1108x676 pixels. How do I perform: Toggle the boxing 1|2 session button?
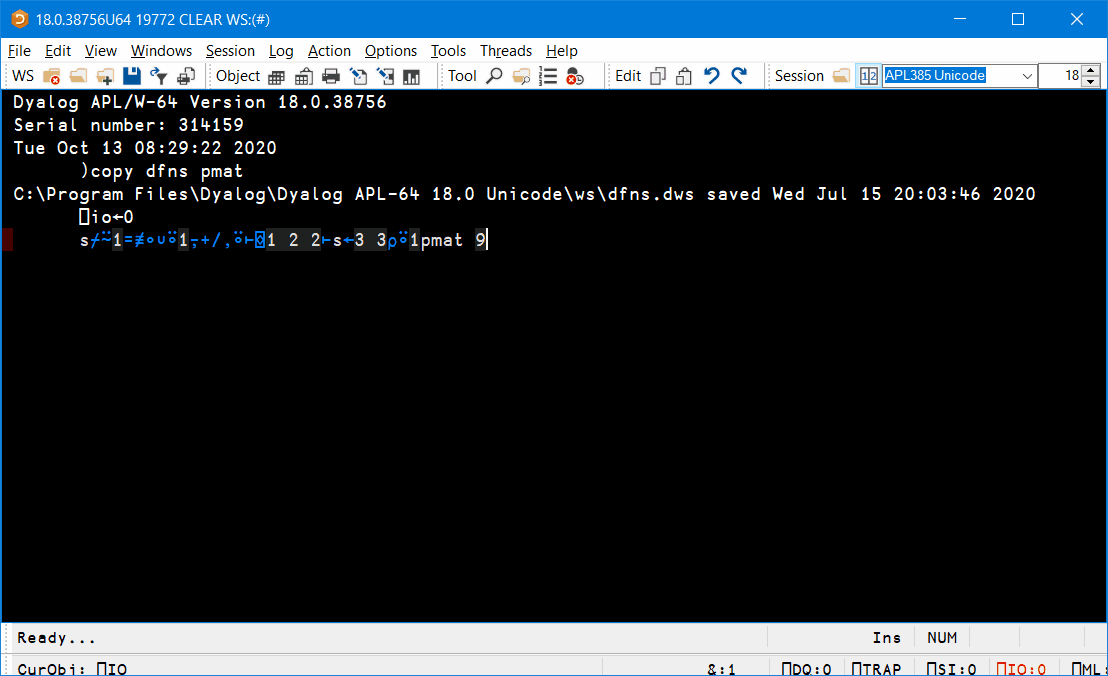click(x=868, y=76)
